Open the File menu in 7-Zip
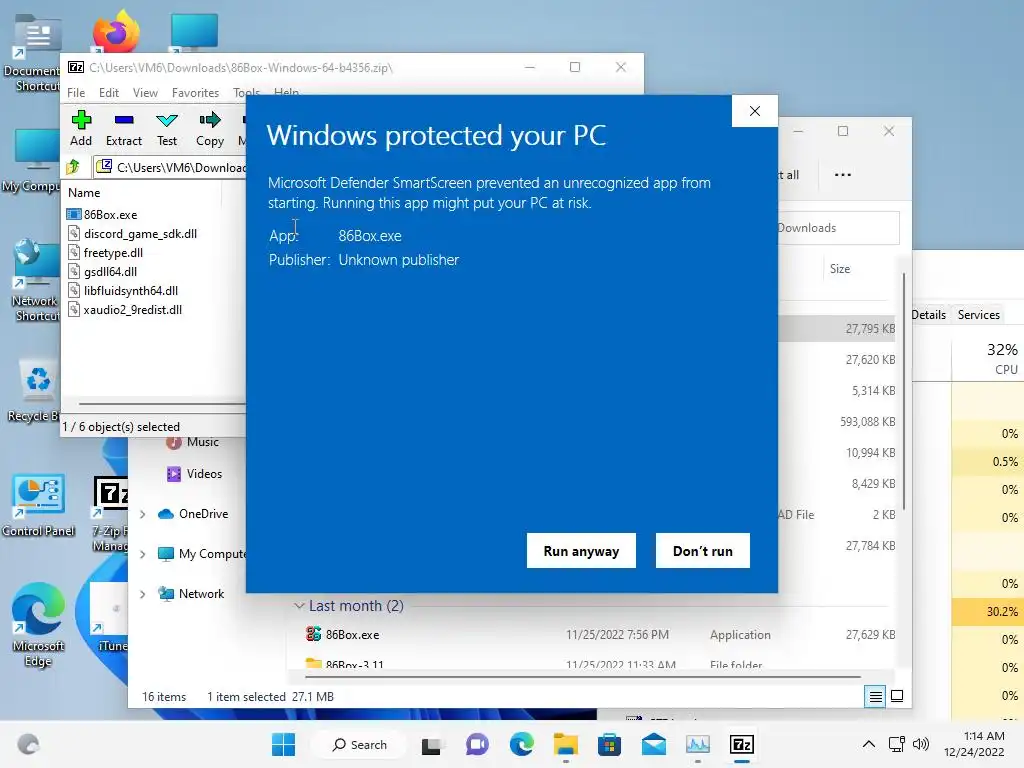1024x768 pixels. coord(76,93)
